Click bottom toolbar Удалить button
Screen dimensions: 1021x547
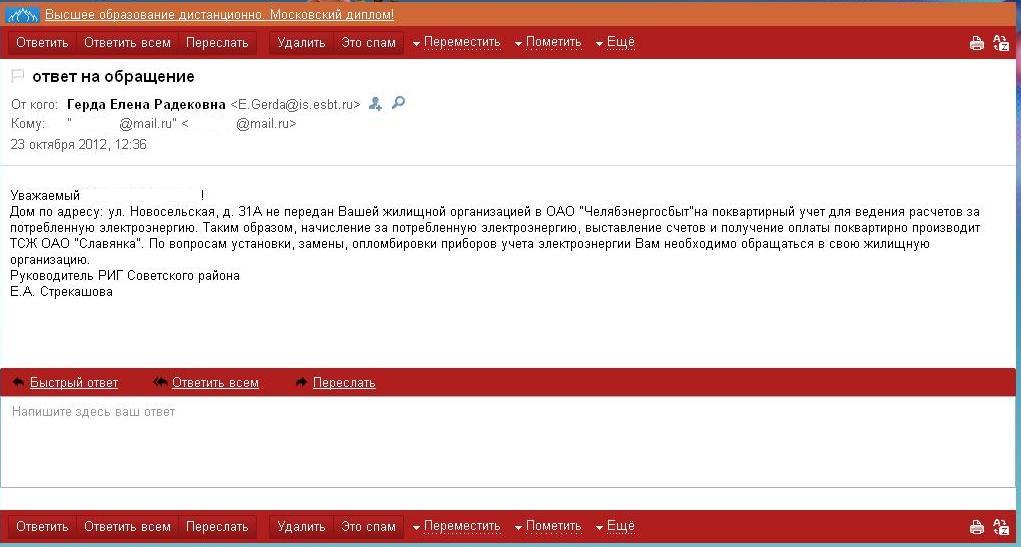pos(301,527)
